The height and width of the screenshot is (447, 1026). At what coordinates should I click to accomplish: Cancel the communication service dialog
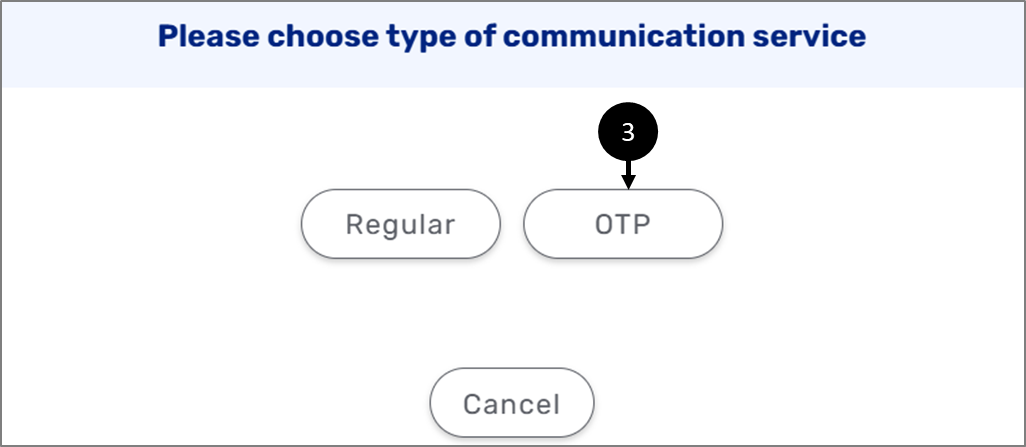(512, 402)
